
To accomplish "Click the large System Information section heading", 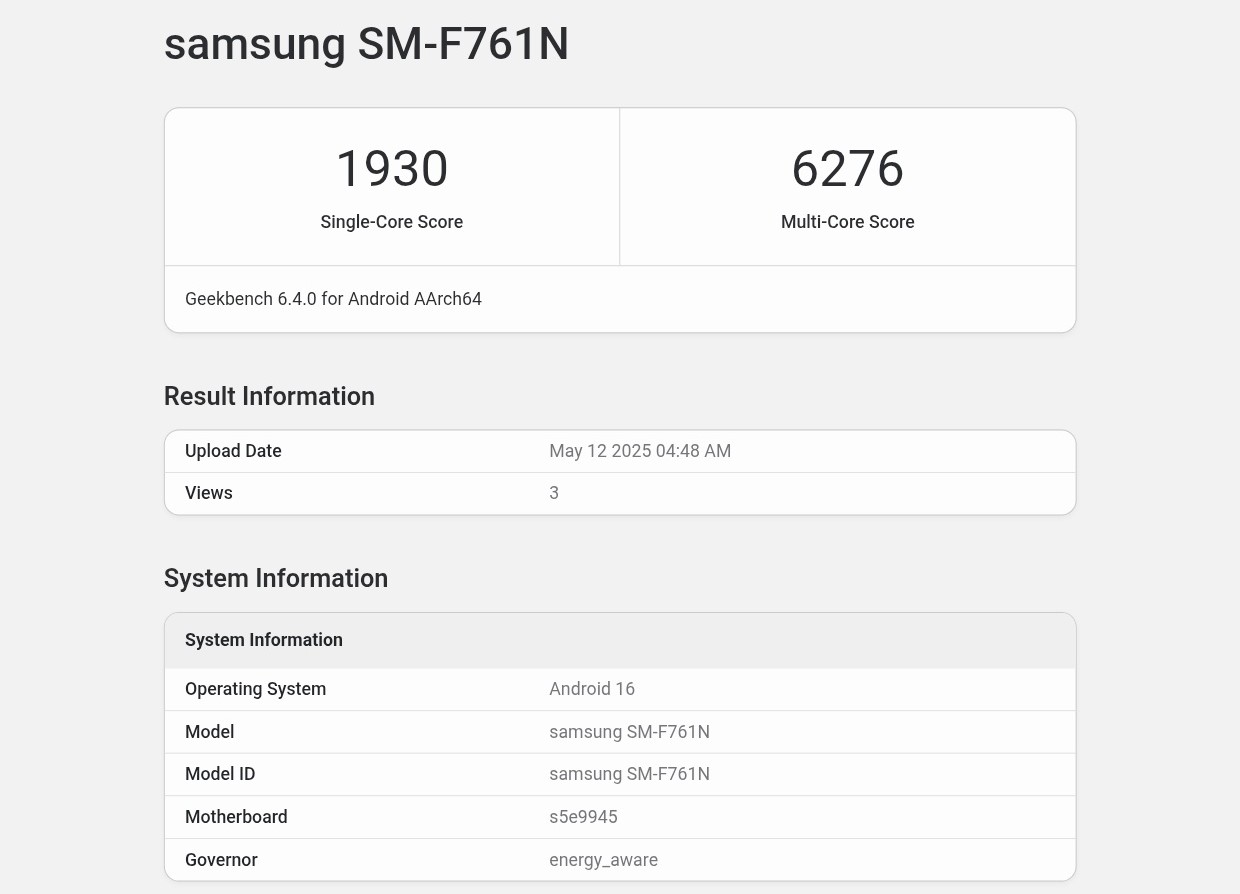I will (x=275, y=578).
